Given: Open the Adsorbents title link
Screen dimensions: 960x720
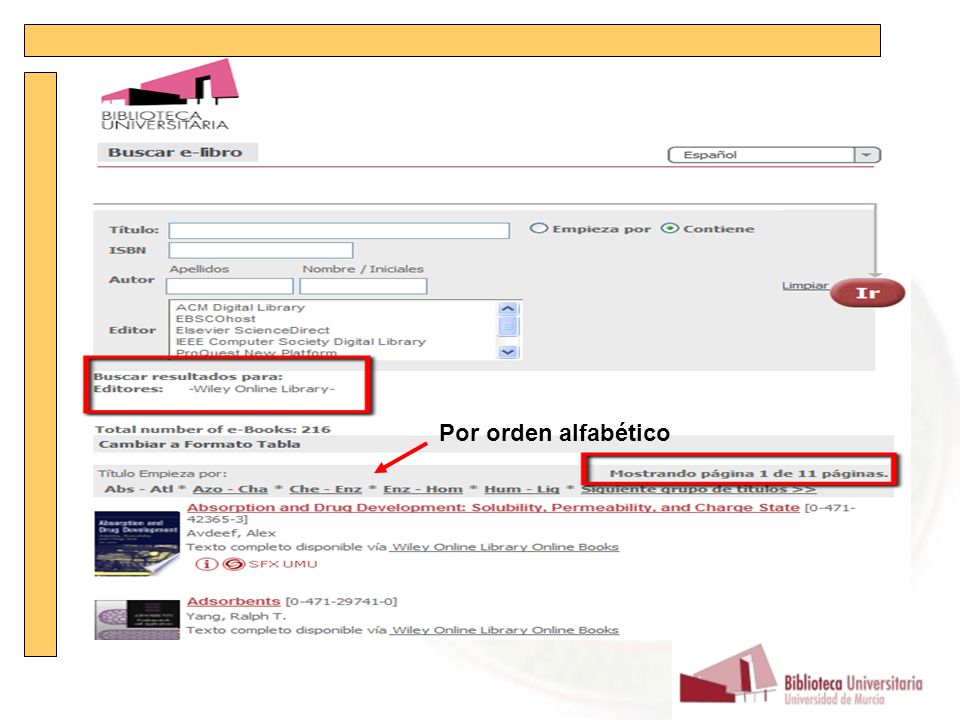Looking at the screenshot, I should (233, 602).
